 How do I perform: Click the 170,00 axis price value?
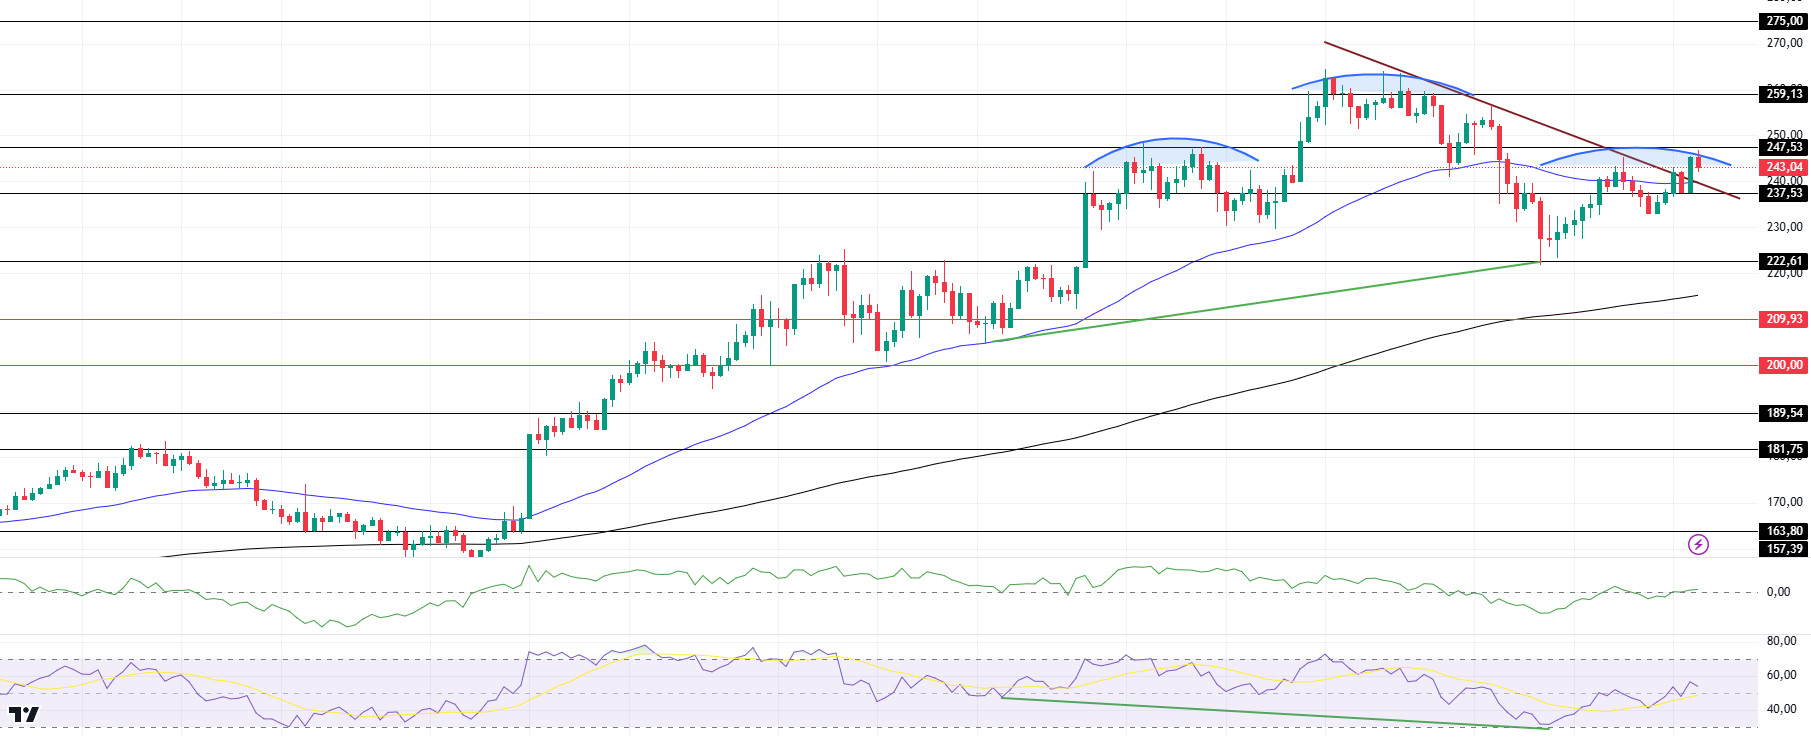coord(1784,502)
